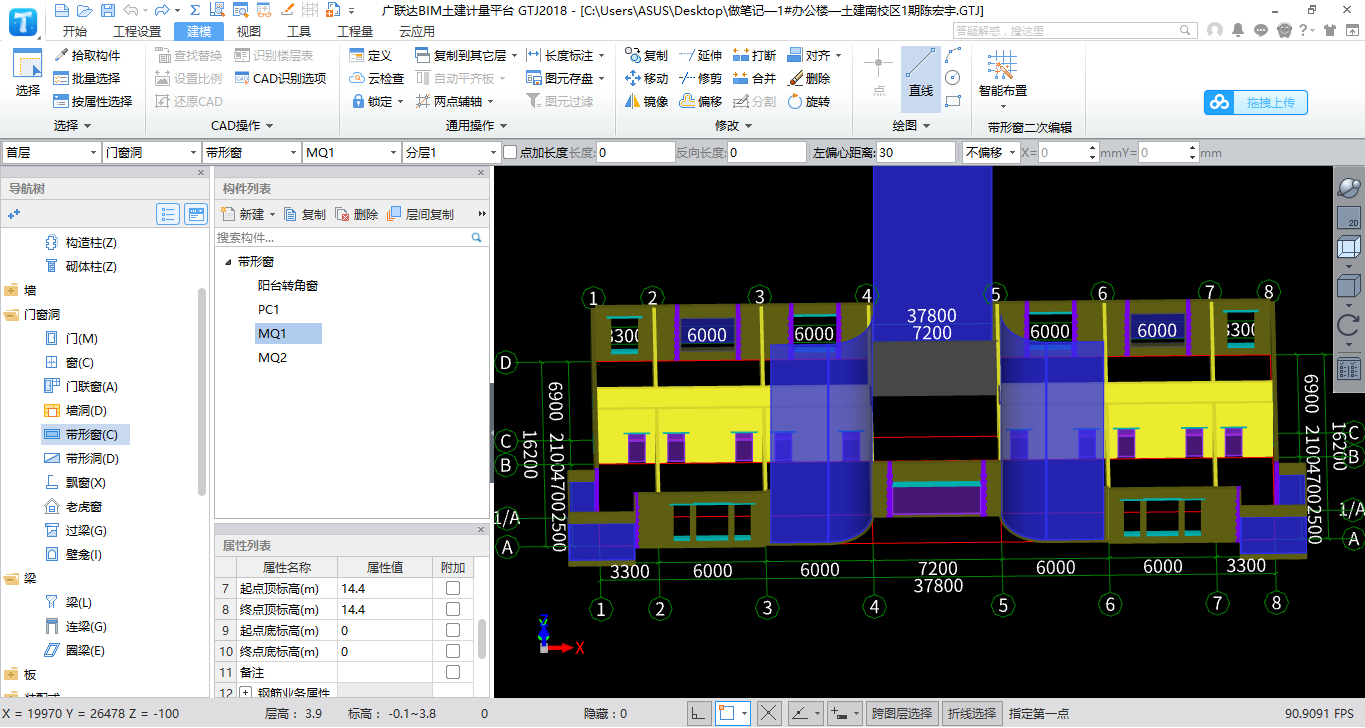Image resolution: width=1365 pixels, height=728 pixels.
Task: Click 复制到其它层 copy to other floors
Action: click(466, 55)
